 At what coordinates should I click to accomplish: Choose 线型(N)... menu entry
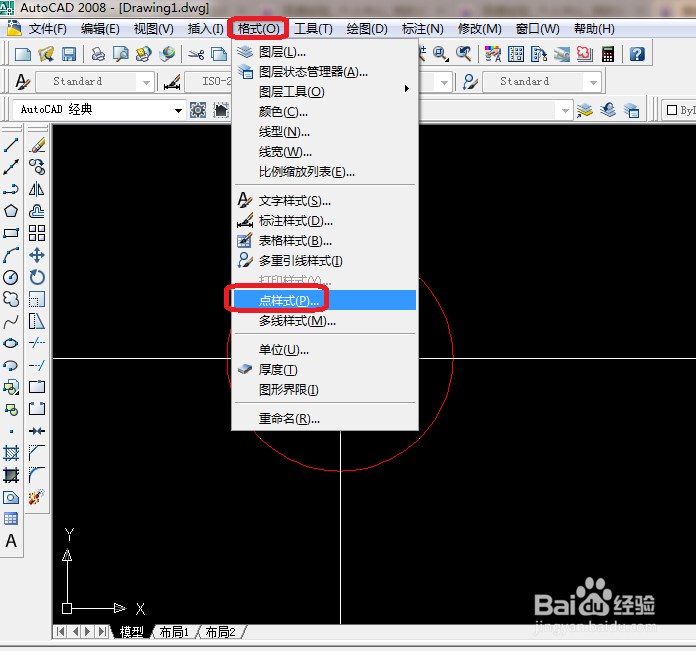(325, 132)
